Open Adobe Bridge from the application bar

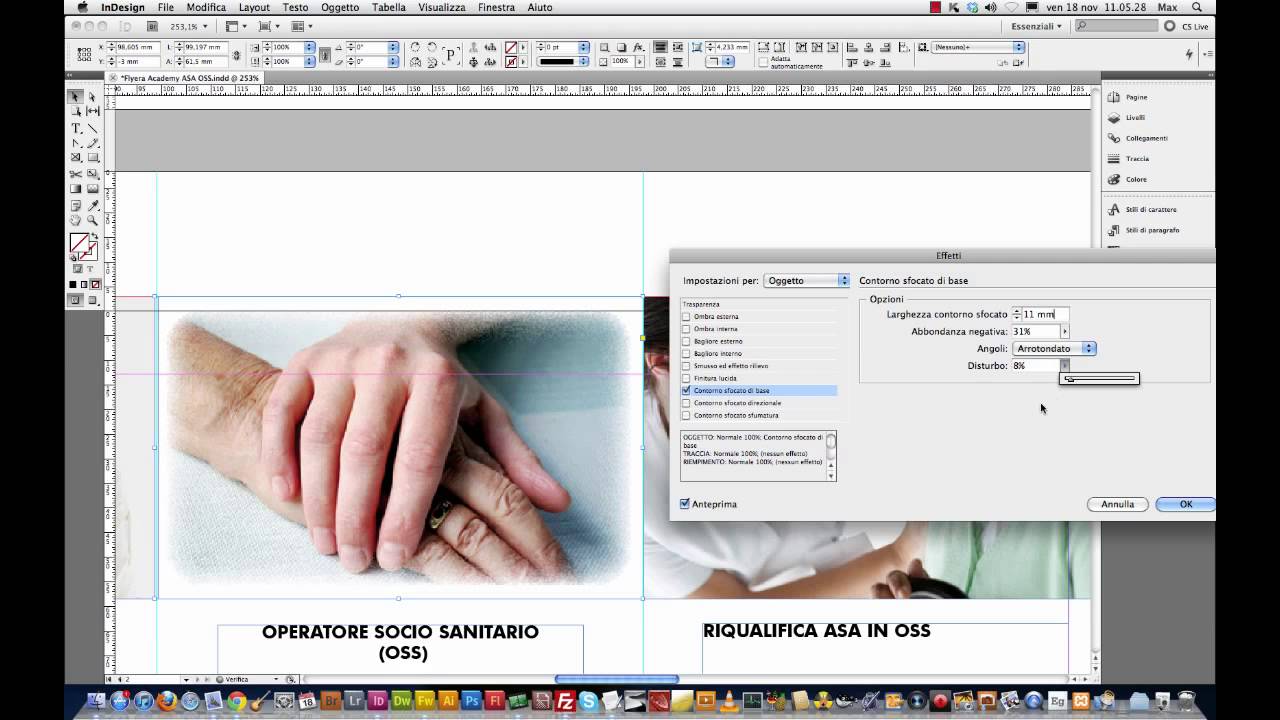(152, 26)
